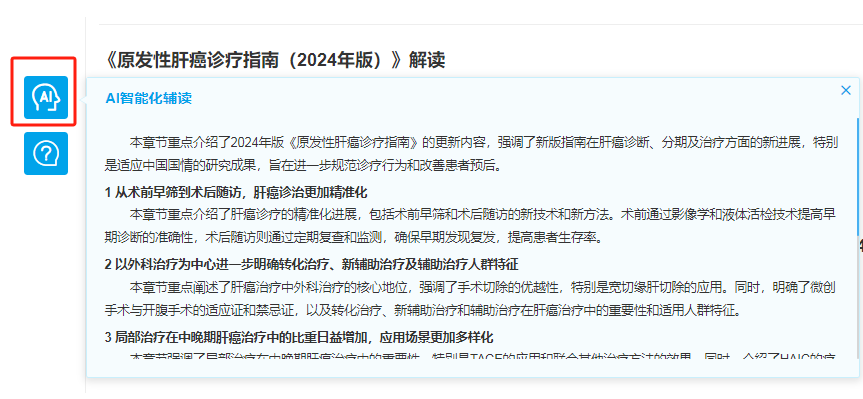Viewport: 863px width, 399px height.
Task: Click the question mark help icon
Action: (x=46, y=154)
